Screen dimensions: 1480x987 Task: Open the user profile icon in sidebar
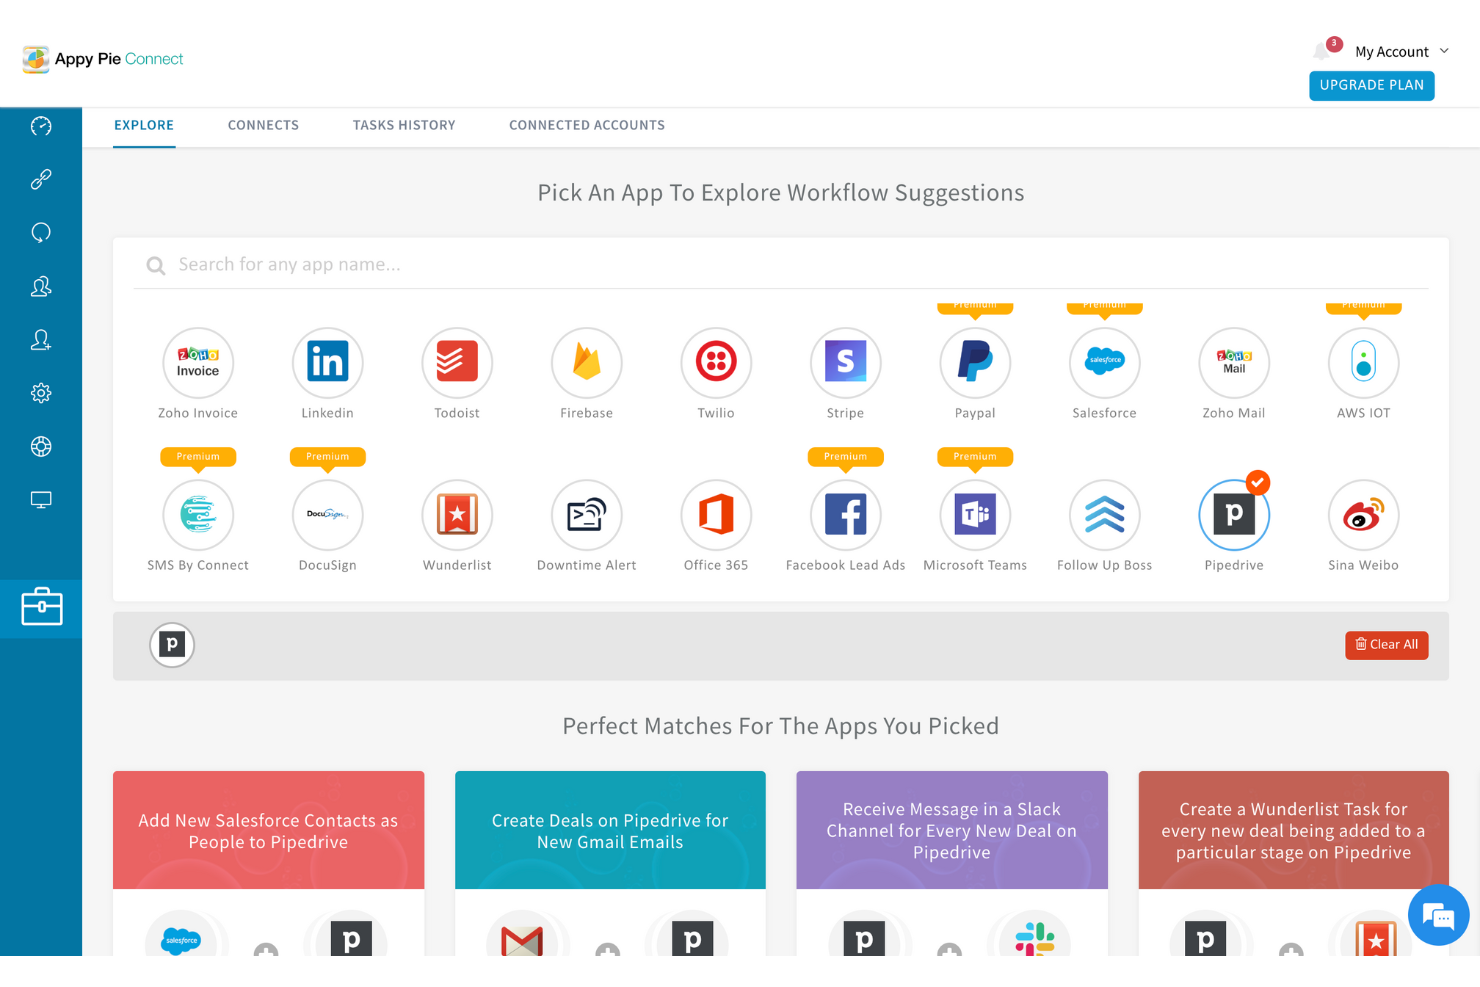[x=41, y=340]
